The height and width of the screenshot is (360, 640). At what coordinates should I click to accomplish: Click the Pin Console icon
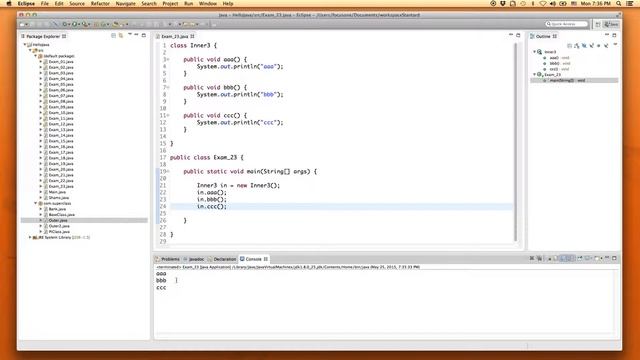580,258
